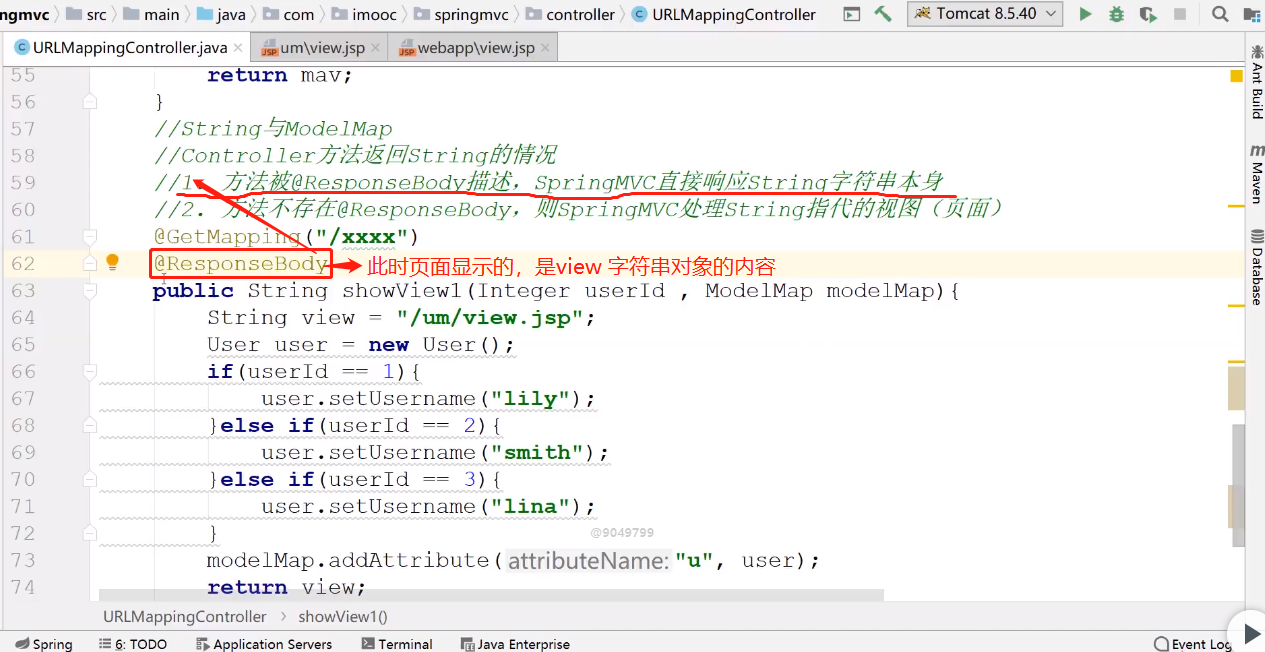Collapse the showView1 method fold marker at line 62
The width and height of the screenshot is (1265, 652).
coord(90,263)
